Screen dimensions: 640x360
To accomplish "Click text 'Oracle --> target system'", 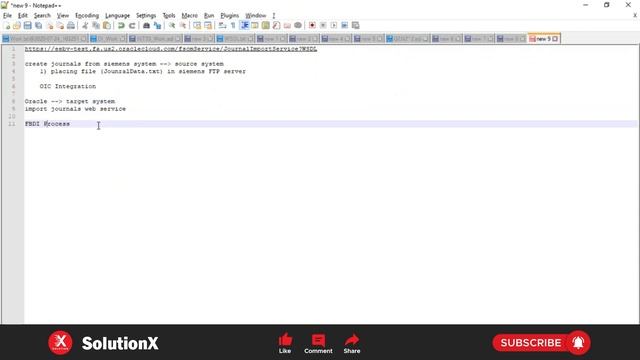I will pos(70,101).
